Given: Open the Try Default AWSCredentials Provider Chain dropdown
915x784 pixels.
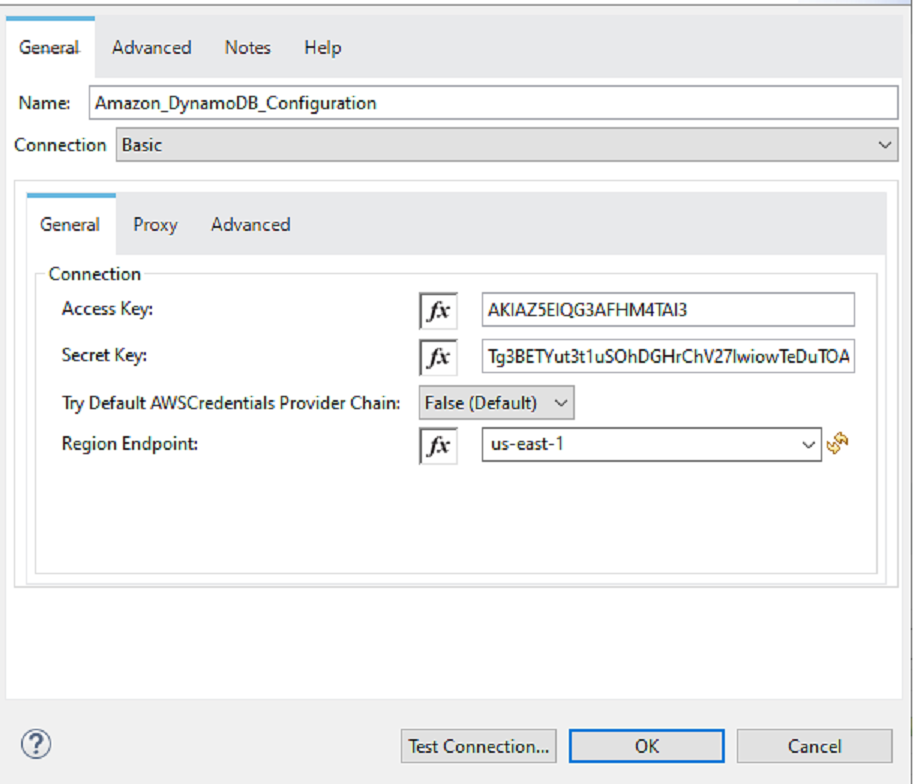Looking at the screenshot, I should (496, 403).
